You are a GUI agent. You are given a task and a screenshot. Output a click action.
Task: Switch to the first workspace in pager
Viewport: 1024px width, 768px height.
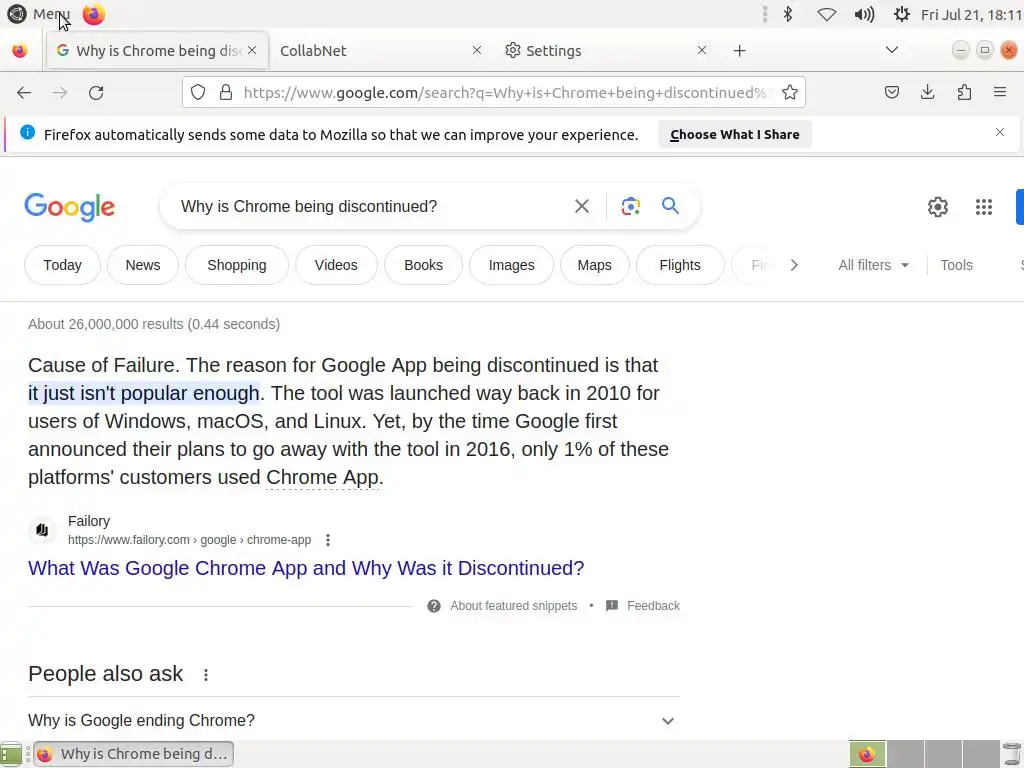coord(867,754)
